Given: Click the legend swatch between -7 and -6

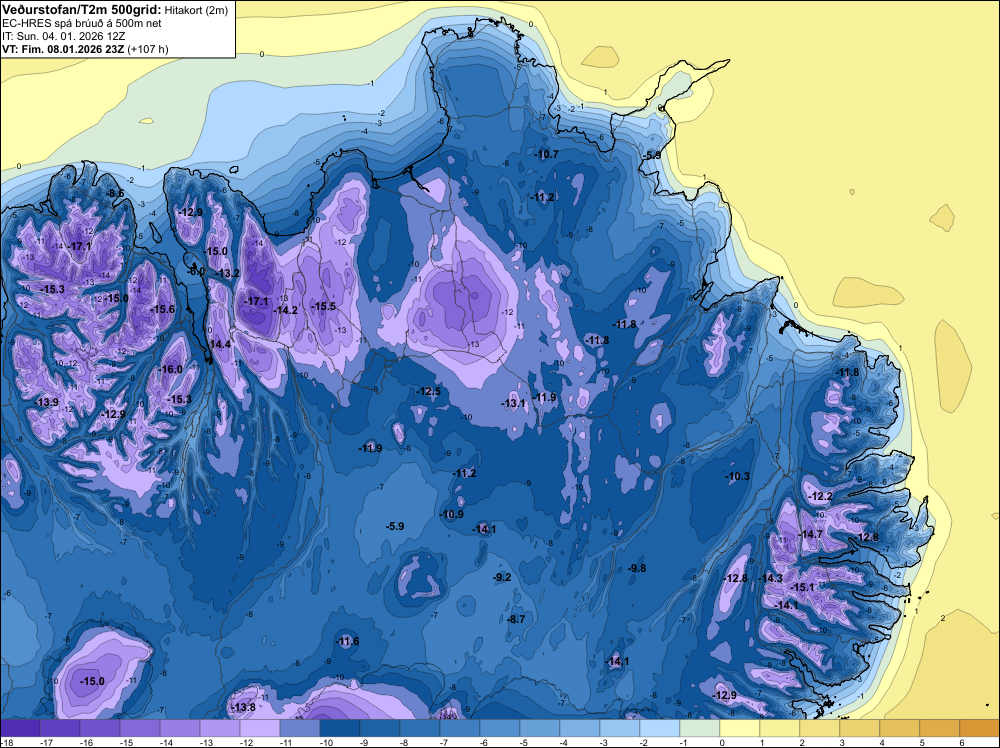Looking at the screenshot, I should [460, 728].
